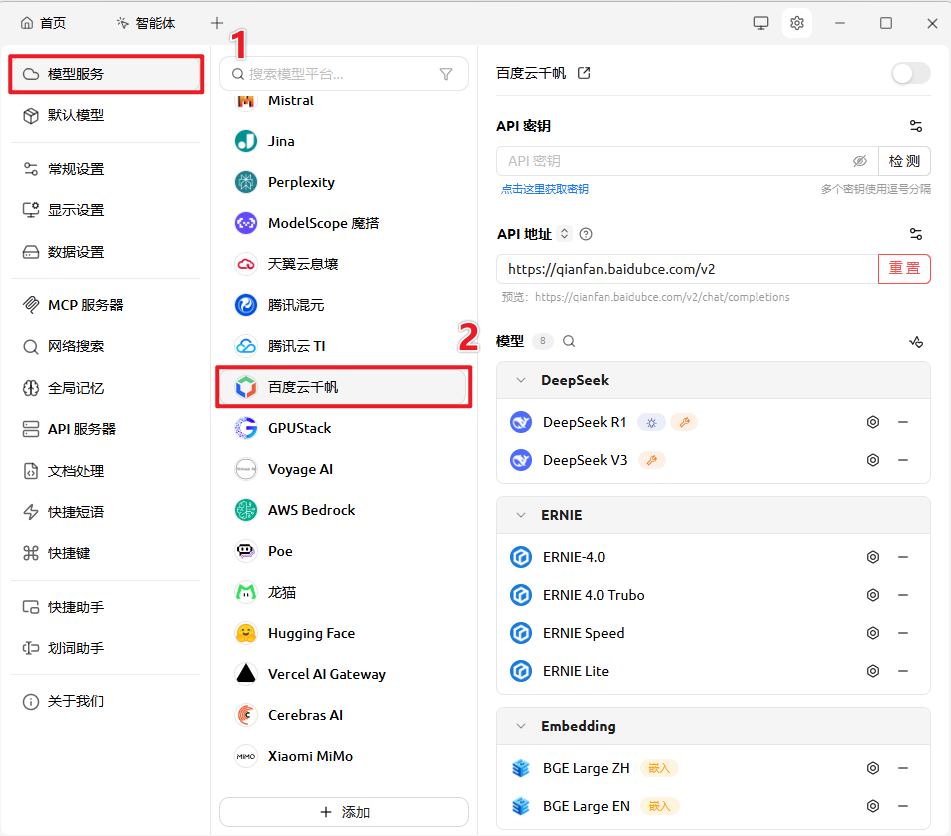Click the search icon next to 模型 heading
The height and width of the screenshot is (836, 951).
pyautogui.click(x=569, y=341)
